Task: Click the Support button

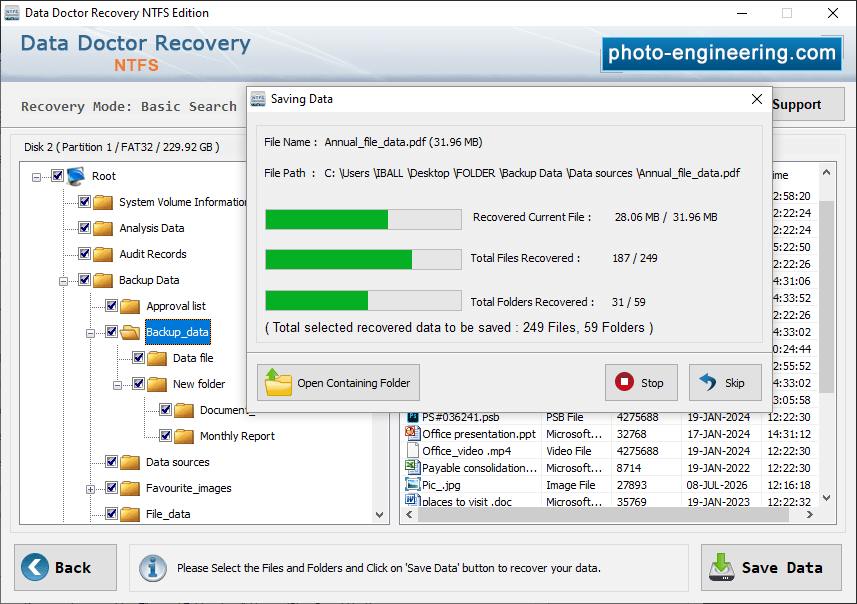Action: point(808,104)
